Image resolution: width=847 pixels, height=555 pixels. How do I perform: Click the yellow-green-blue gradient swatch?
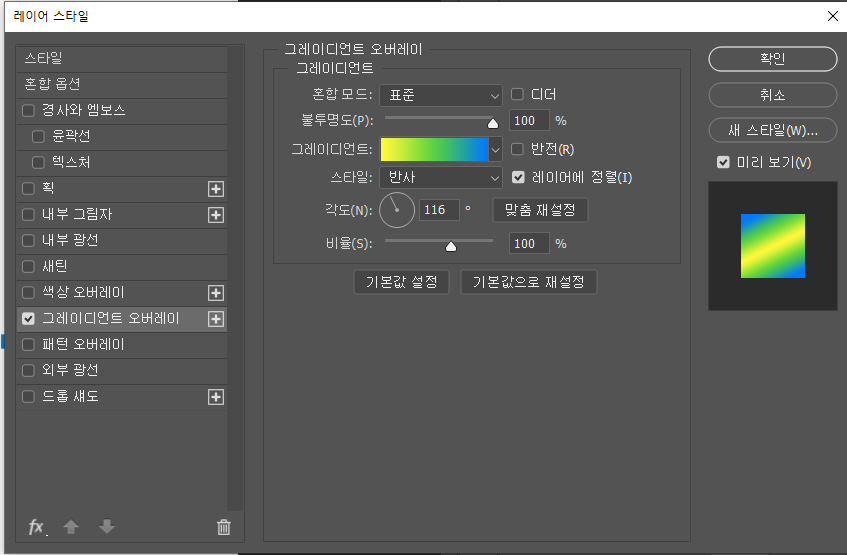pos(434,150)
